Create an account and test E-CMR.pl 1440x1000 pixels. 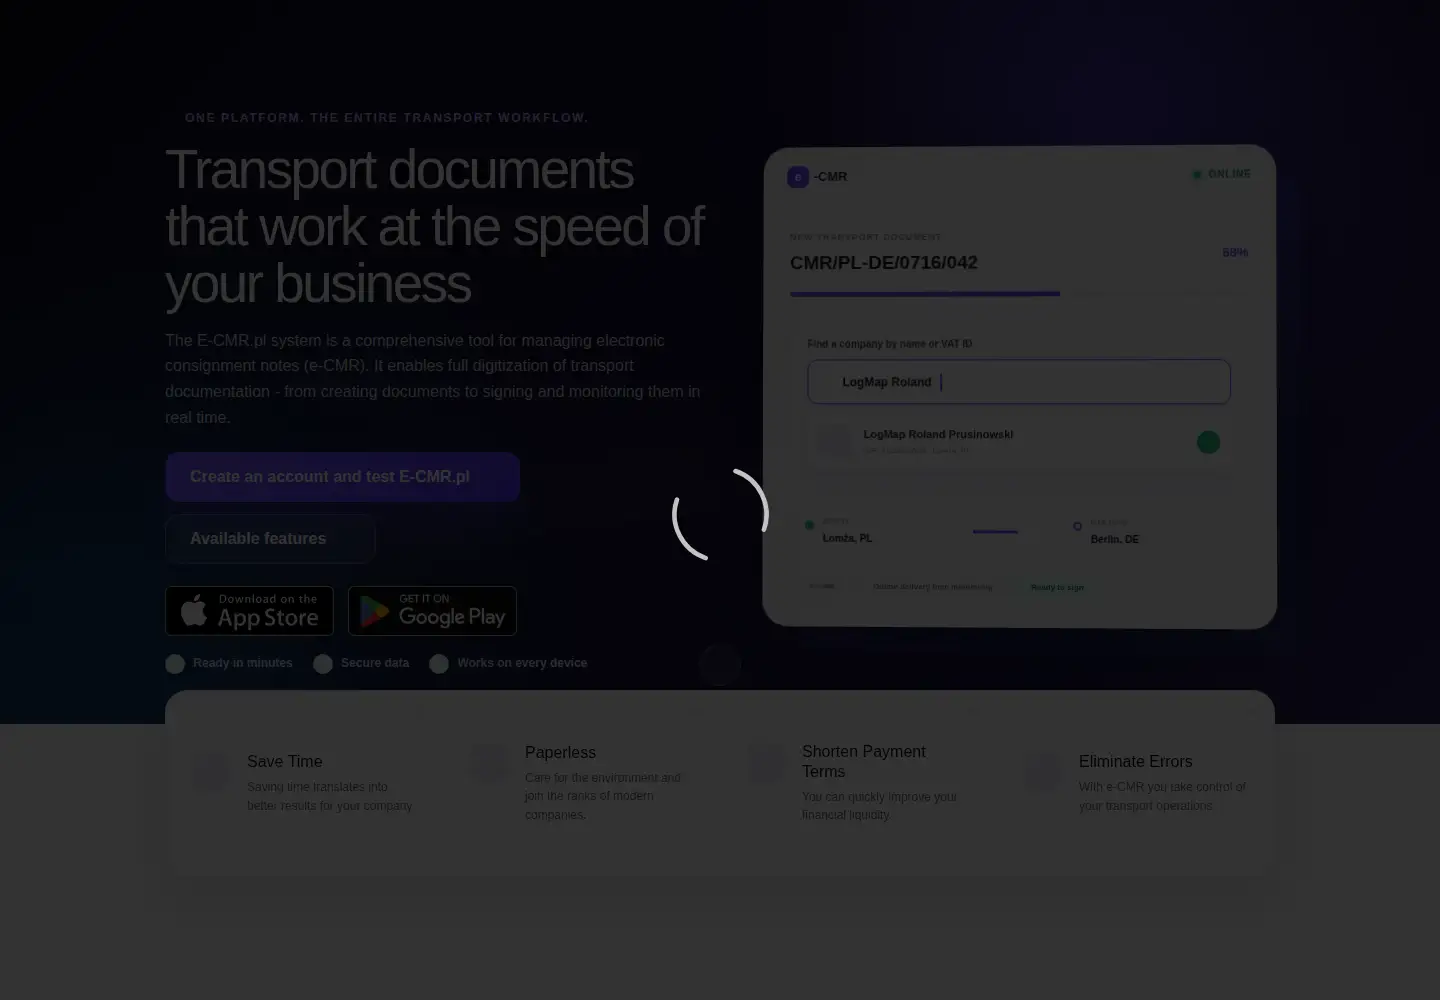(x=342, y=477)
